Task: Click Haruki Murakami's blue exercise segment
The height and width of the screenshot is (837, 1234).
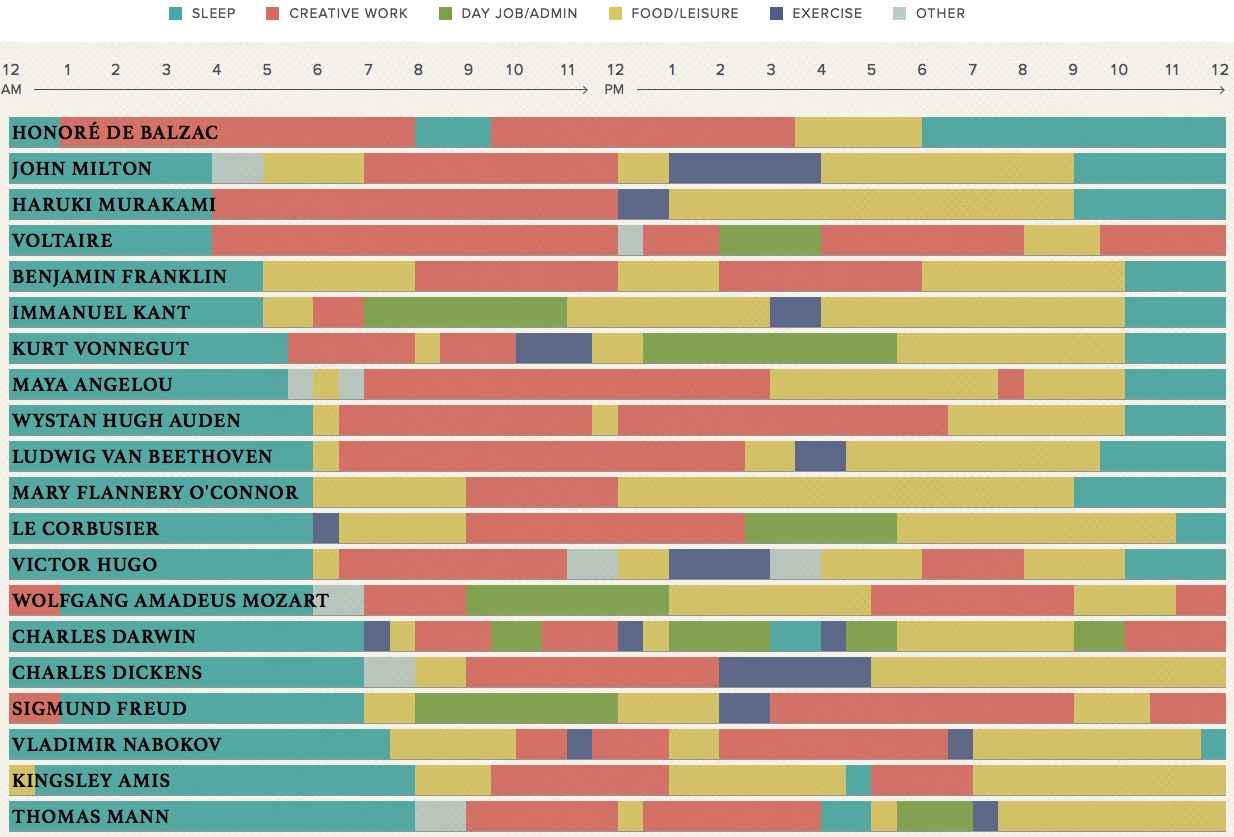Action: 643,204
